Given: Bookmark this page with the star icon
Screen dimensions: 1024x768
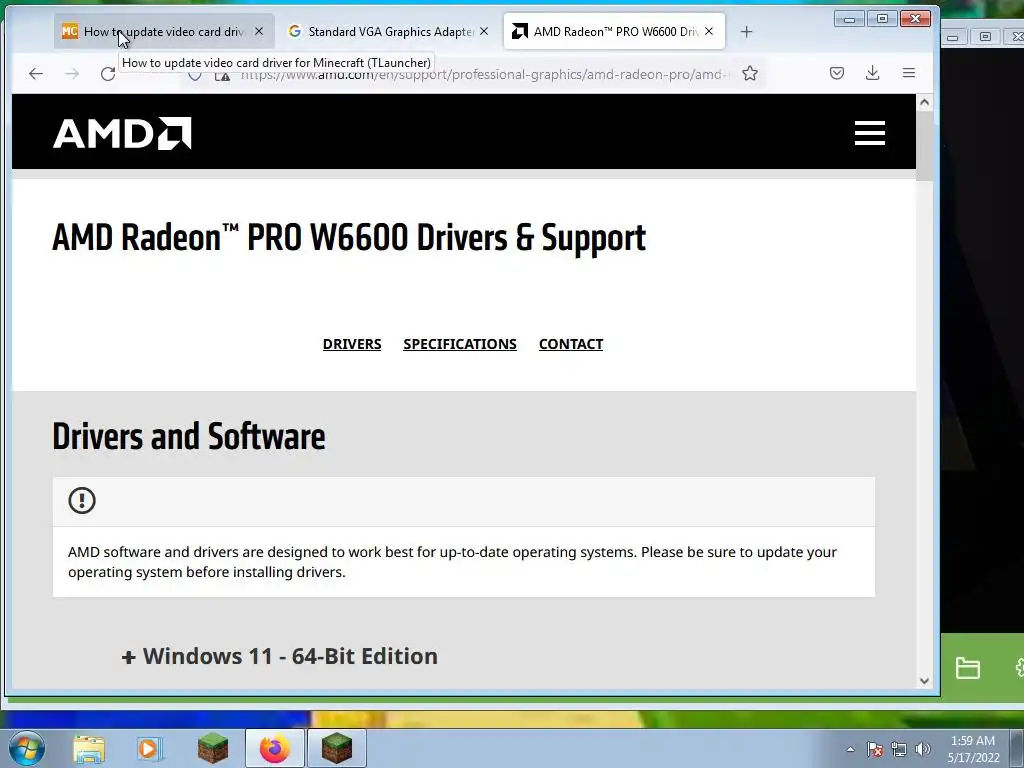Looking at the screenshot, I should coord(750,73).
